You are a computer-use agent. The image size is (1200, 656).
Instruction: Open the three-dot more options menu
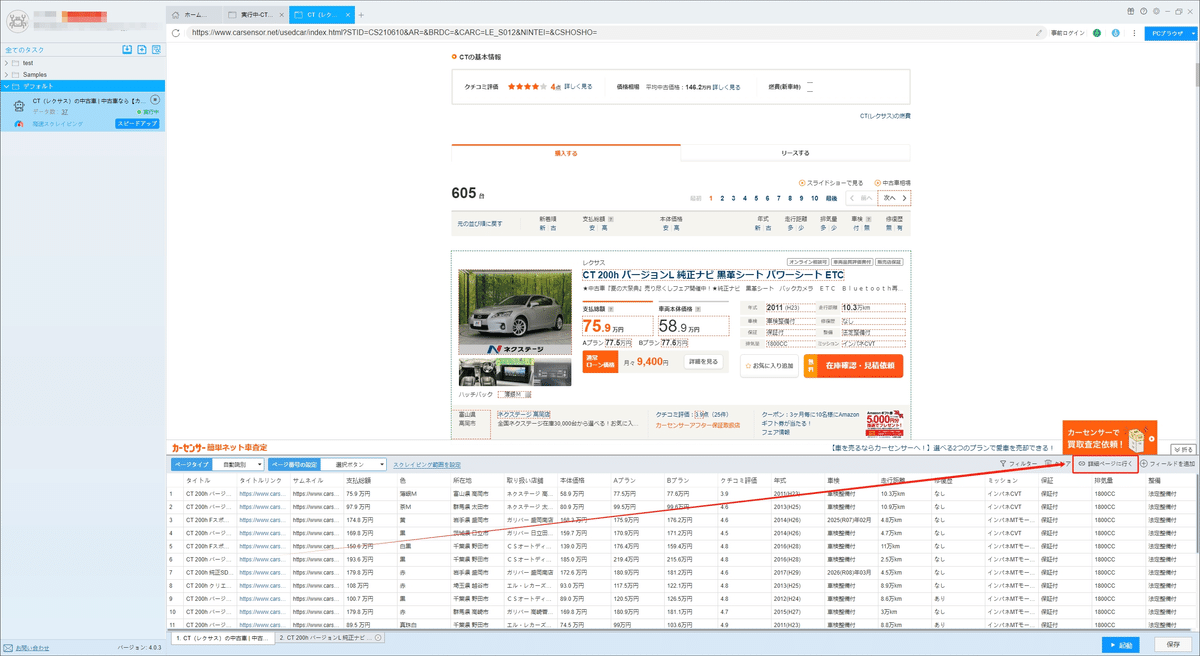[x=1133, y=32]
